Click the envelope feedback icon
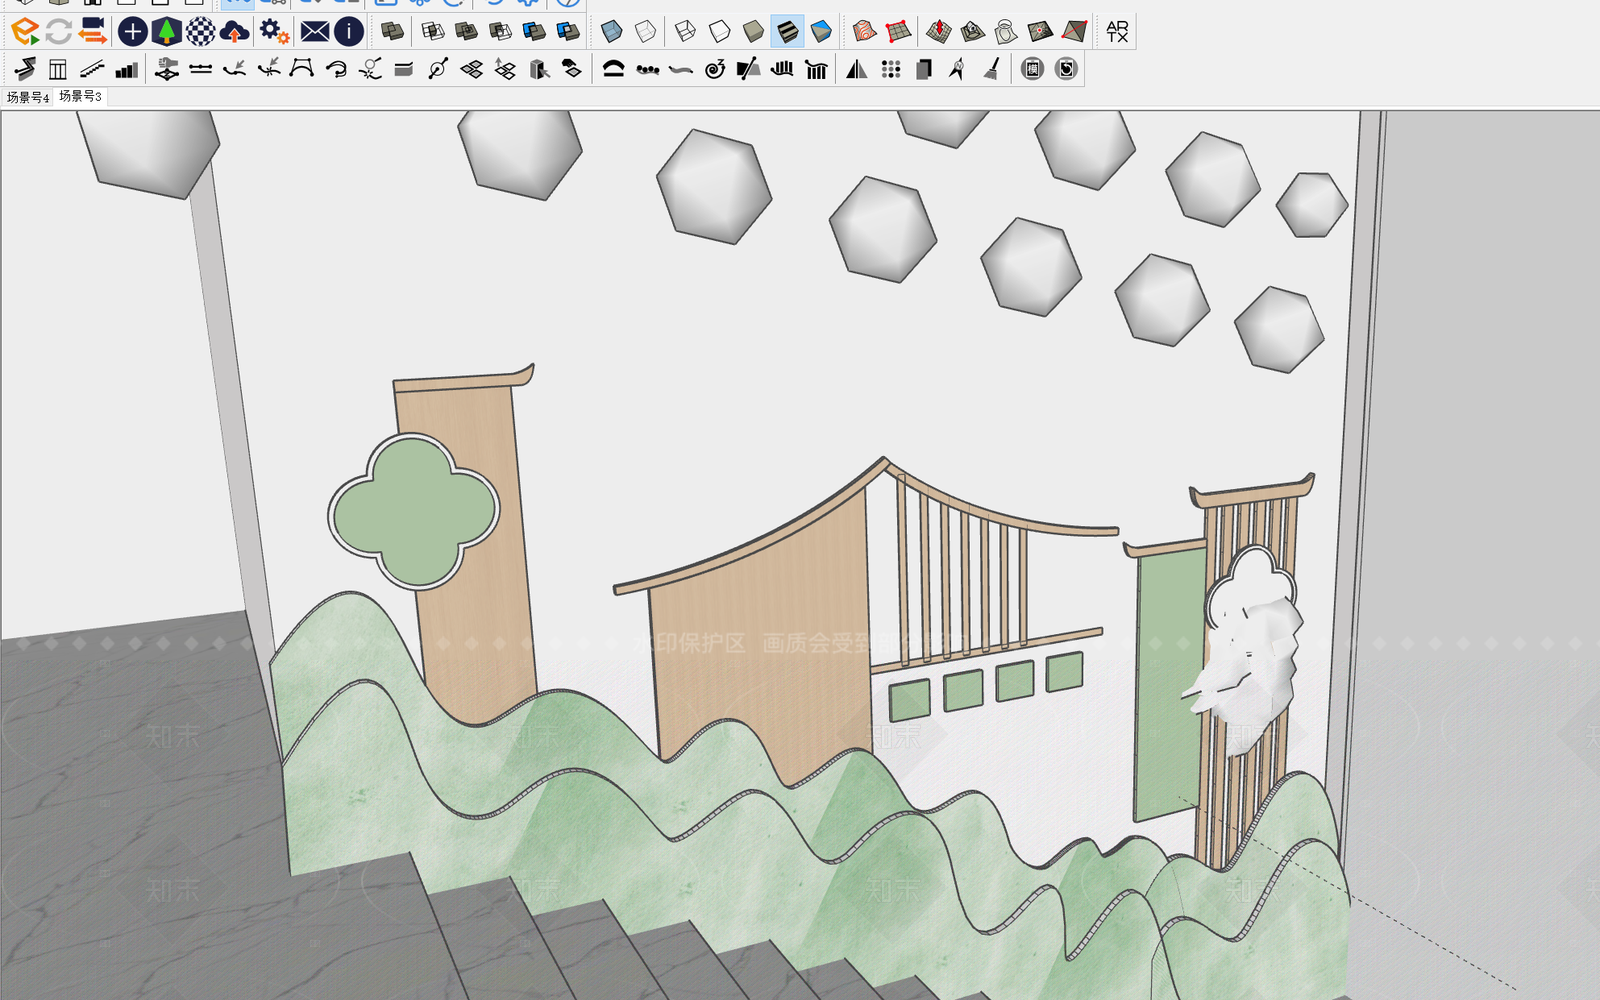Image resolution: width=1600 pixels, height=1000 pixels. coord(315,32)
